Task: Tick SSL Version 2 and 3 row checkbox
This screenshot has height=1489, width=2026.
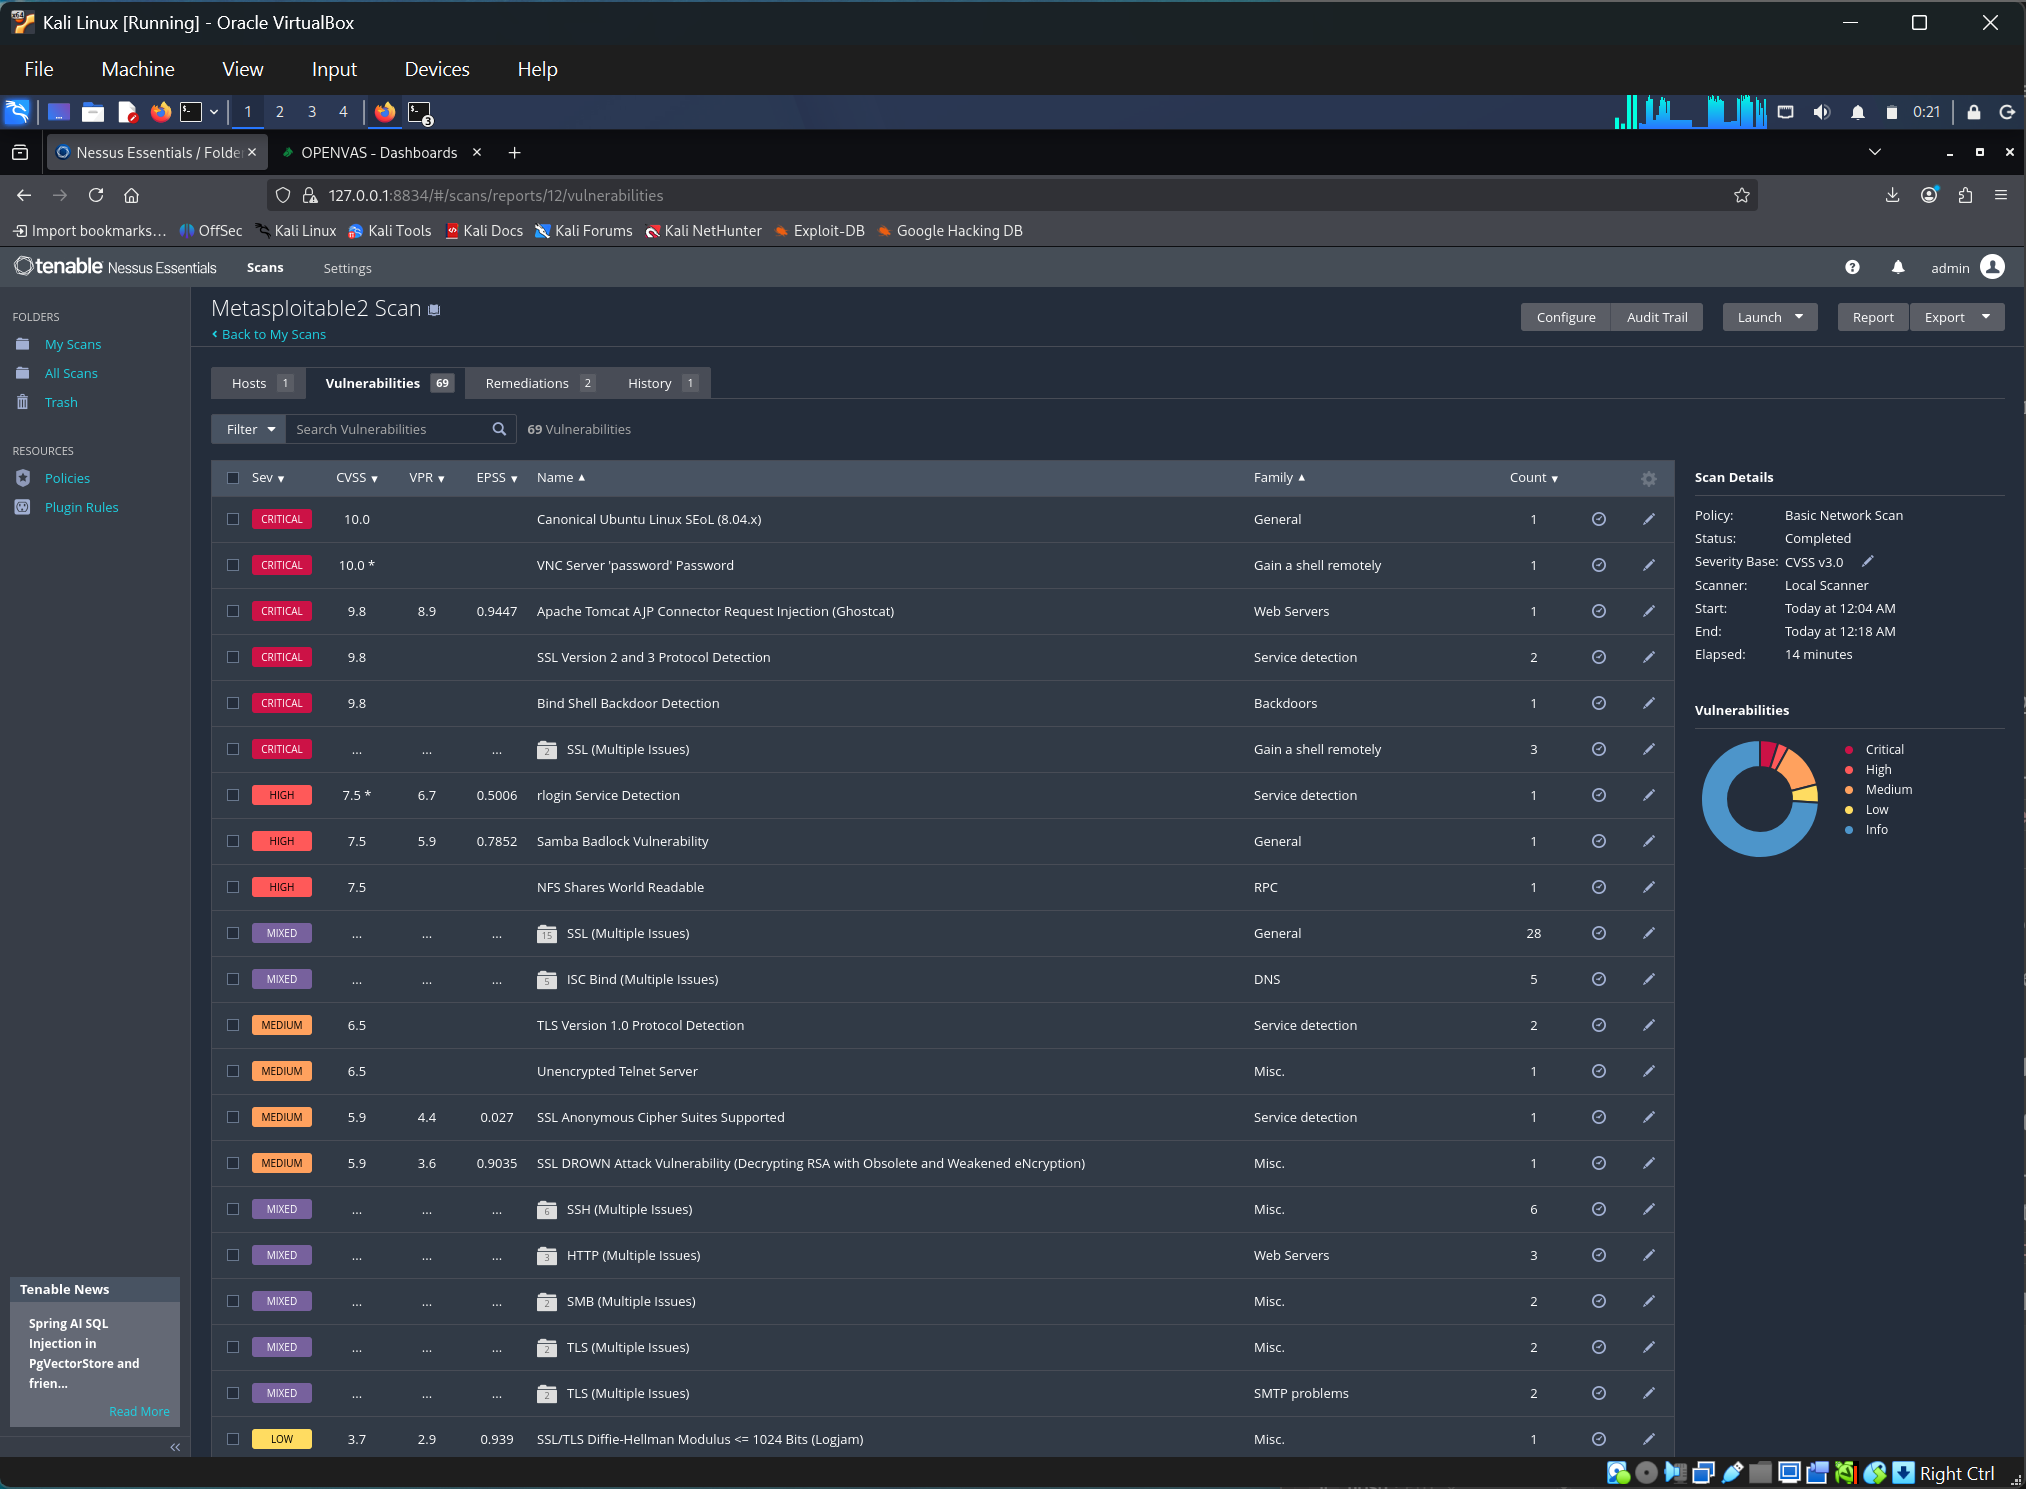Action: 233,657
